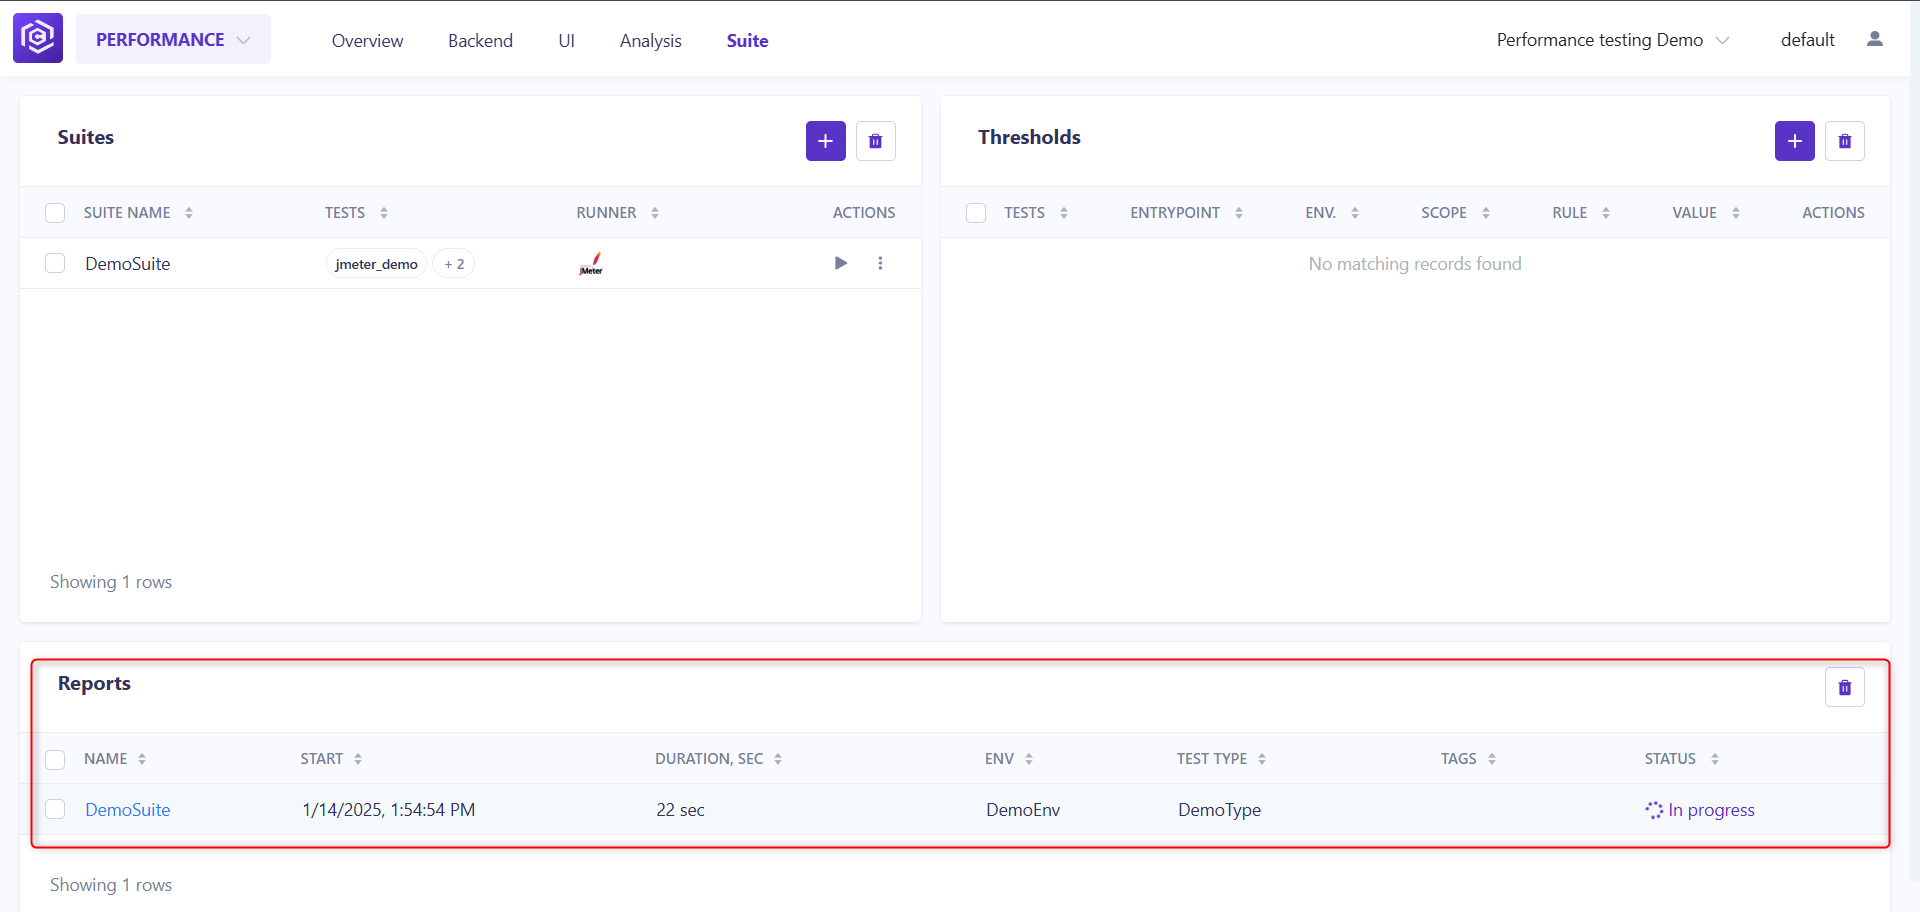The height and width of the screenshot is (912, 1920).
Task: Check the DemoSuite report row checkbox
Action: (x=55, y=809)
